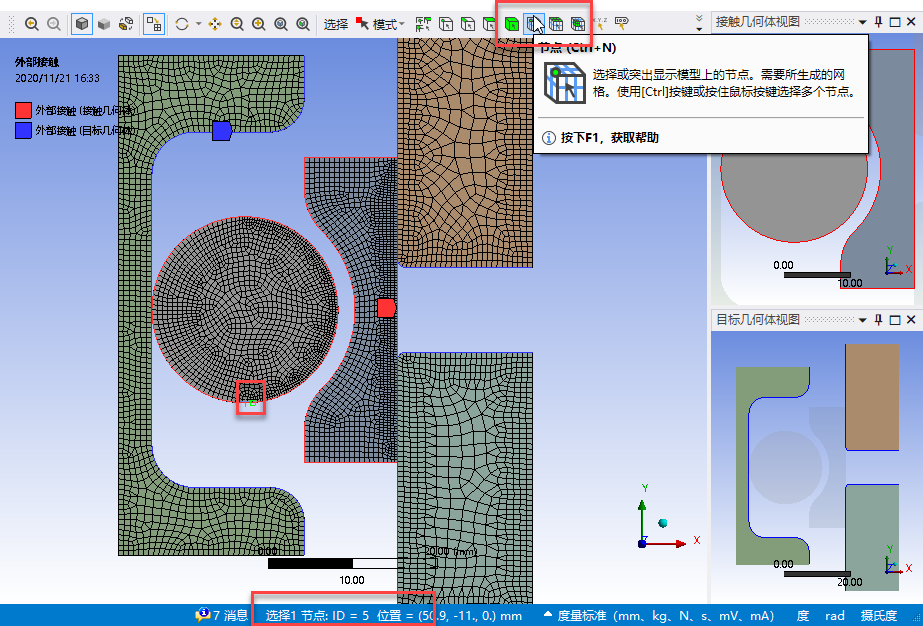Image resolution: width=923 pixels, height=626 pixels.
Task: Click the 摄氏度 temperature unit
Action: 878,616
